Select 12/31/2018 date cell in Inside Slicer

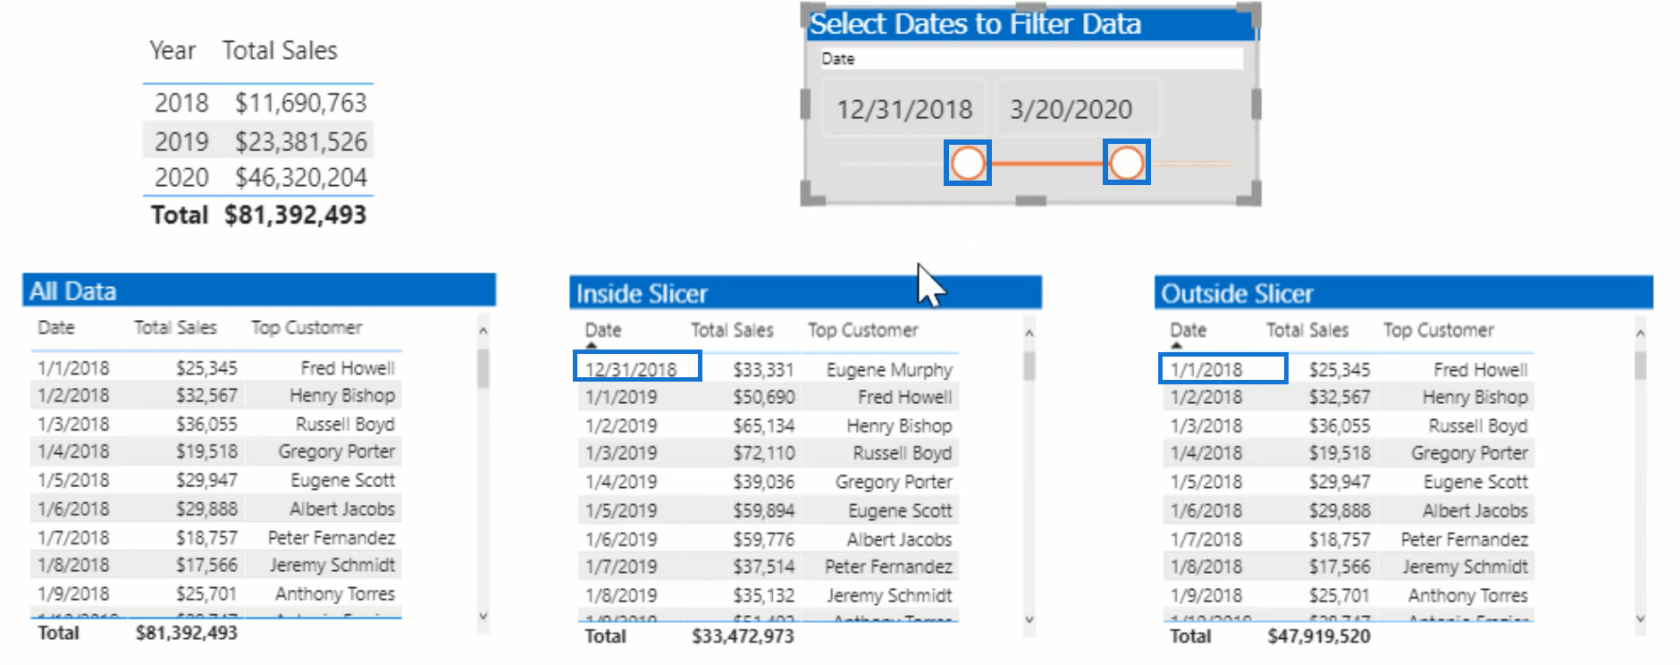coord(631,369)
